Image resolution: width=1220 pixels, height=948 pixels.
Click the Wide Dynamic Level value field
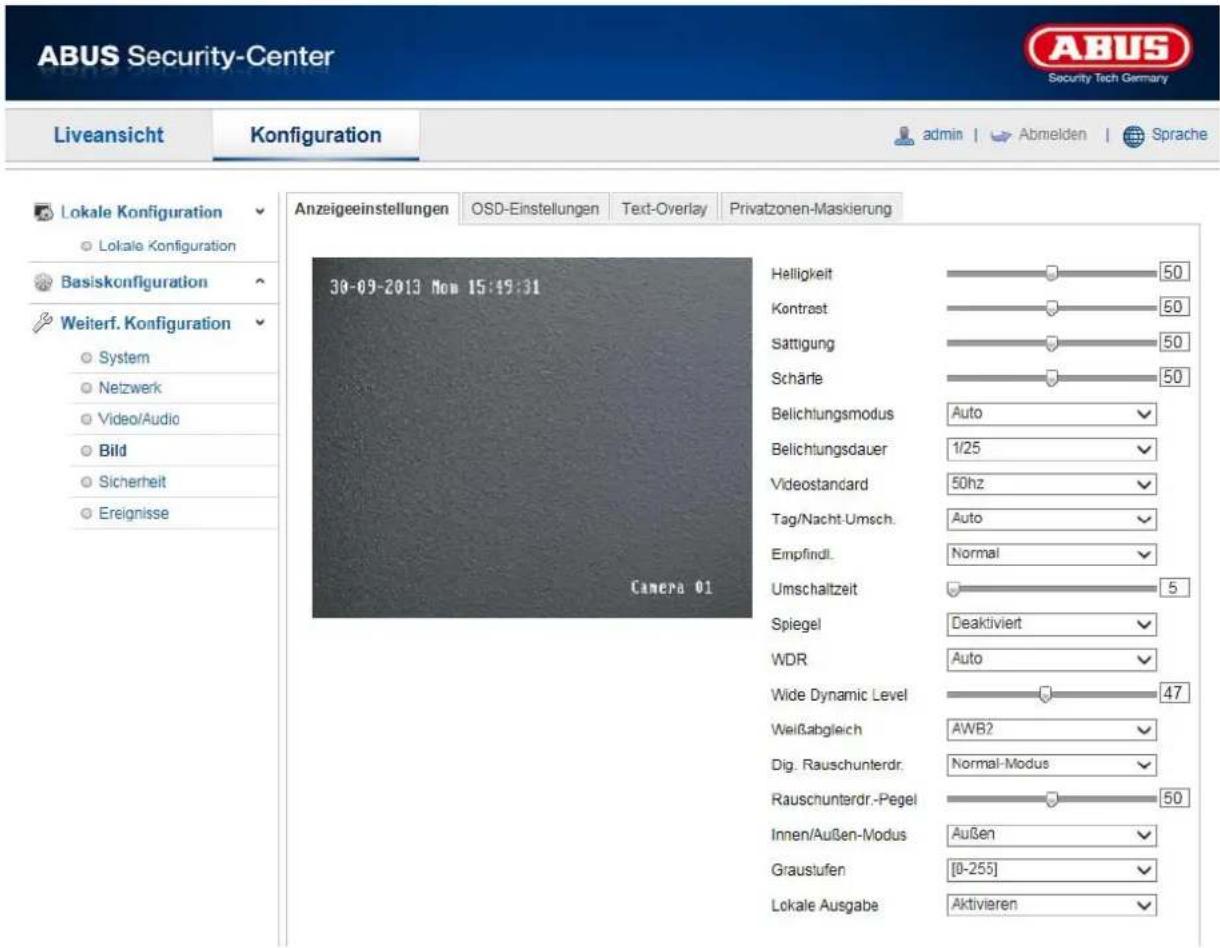1174,693
